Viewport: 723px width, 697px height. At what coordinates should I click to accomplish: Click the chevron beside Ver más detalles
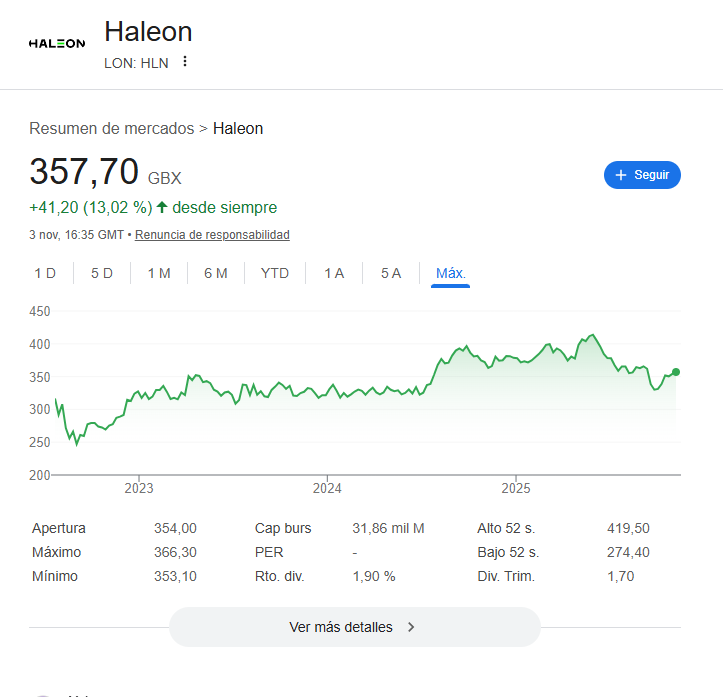coord(411,627)
